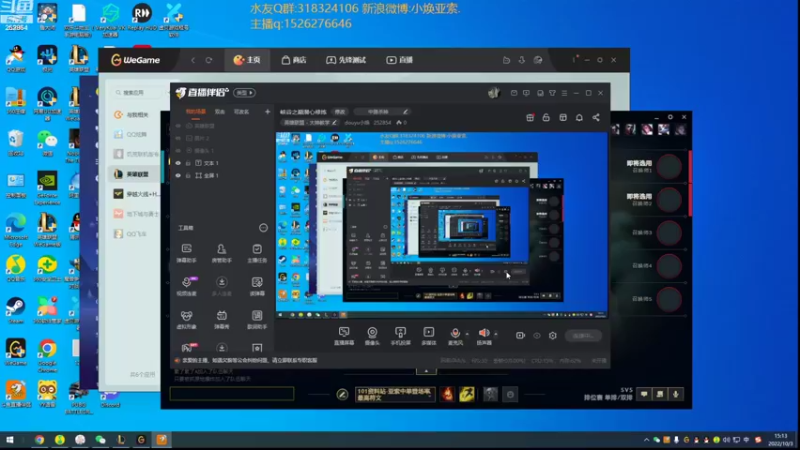Open the 直播 tab in WeGame

[399, 60]
